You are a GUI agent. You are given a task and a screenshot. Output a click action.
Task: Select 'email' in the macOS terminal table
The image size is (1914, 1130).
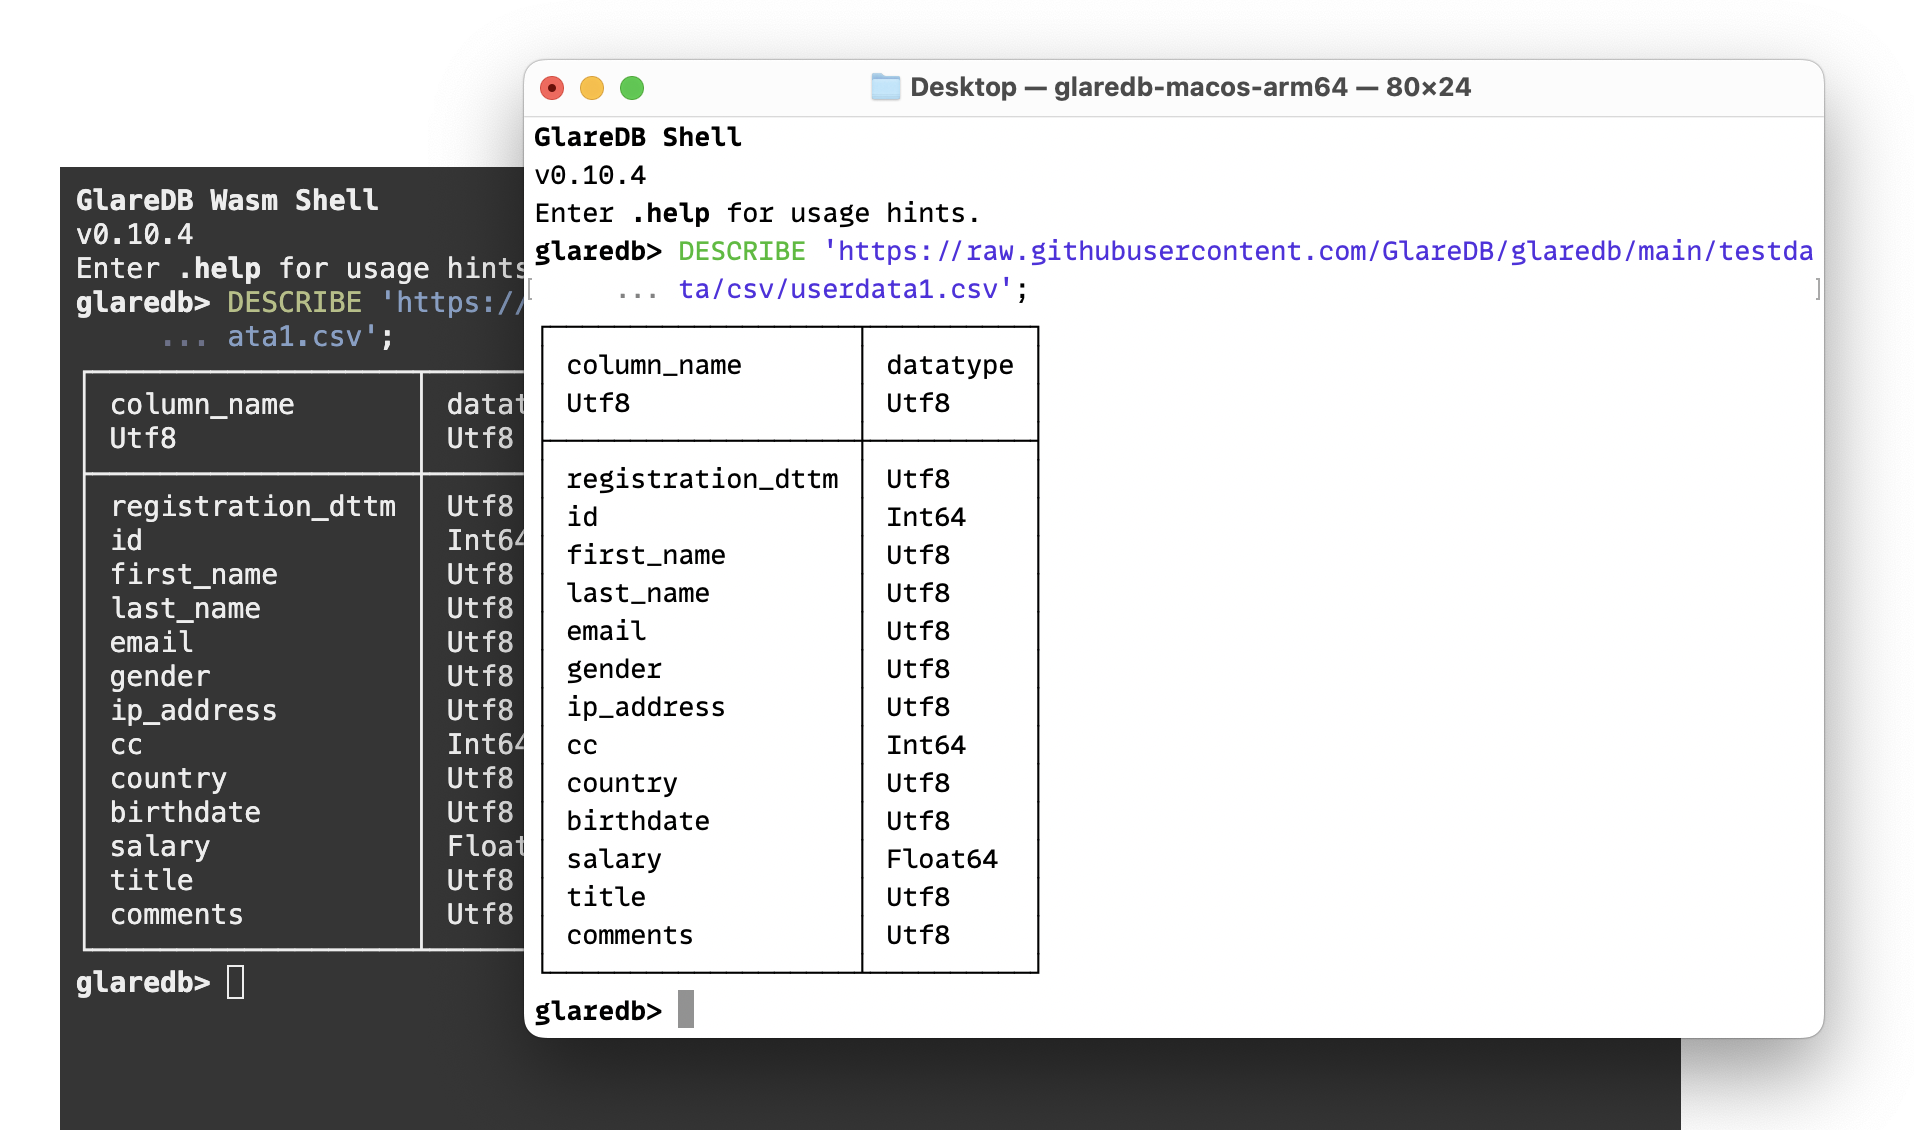[606, 631]
